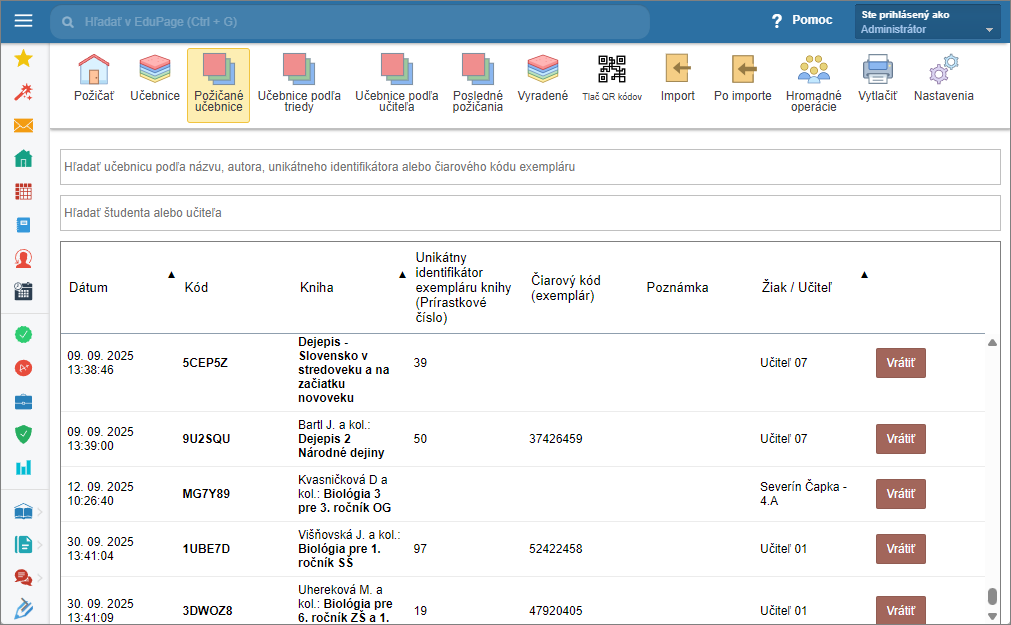
Task: Focus the Hľadať študenta alebo učiteľa field
Action: tap(530, 213)
